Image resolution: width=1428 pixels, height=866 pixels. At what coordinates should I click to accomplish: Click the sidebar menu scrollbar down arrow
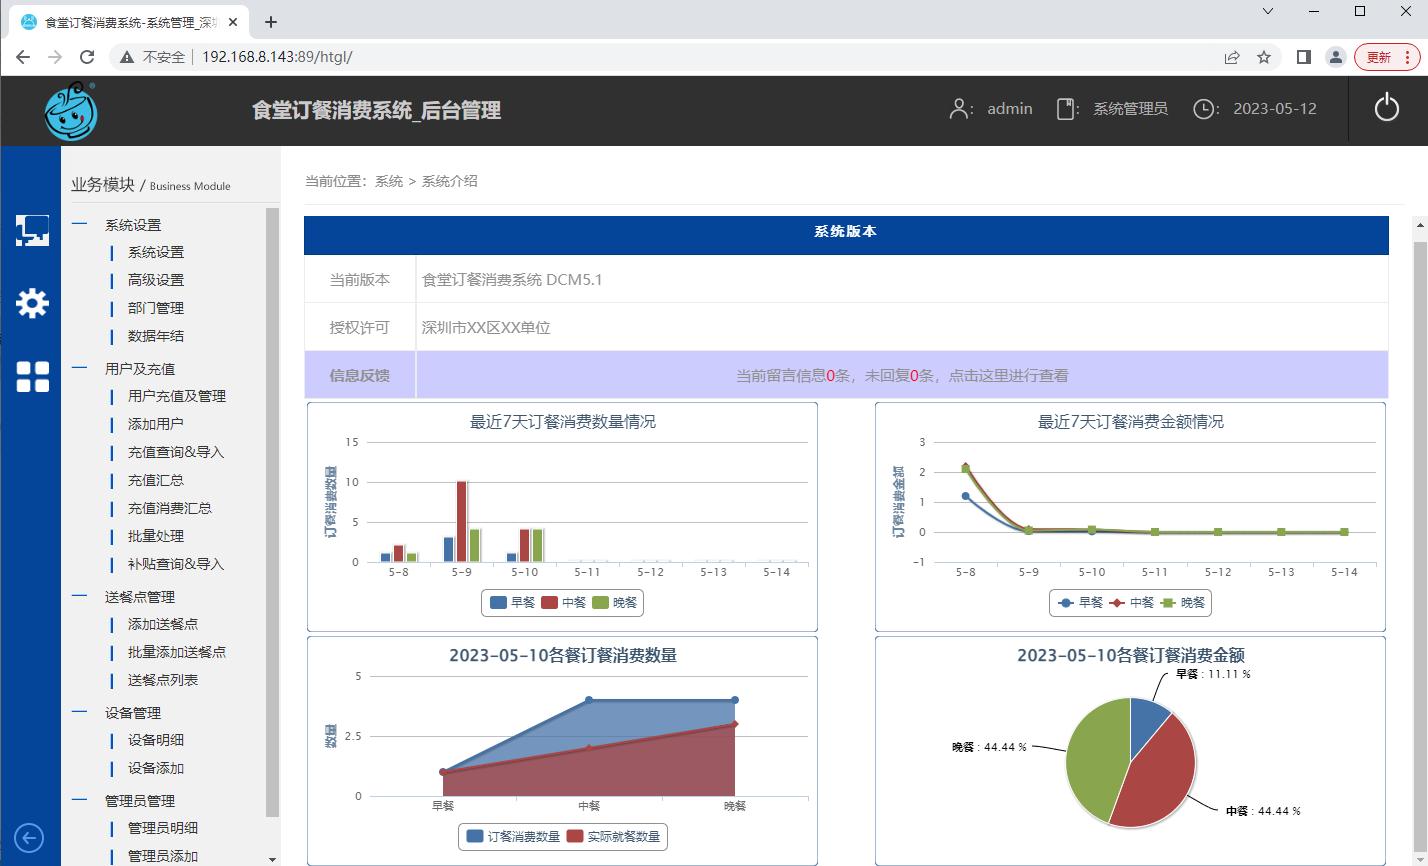pos(272,859)
